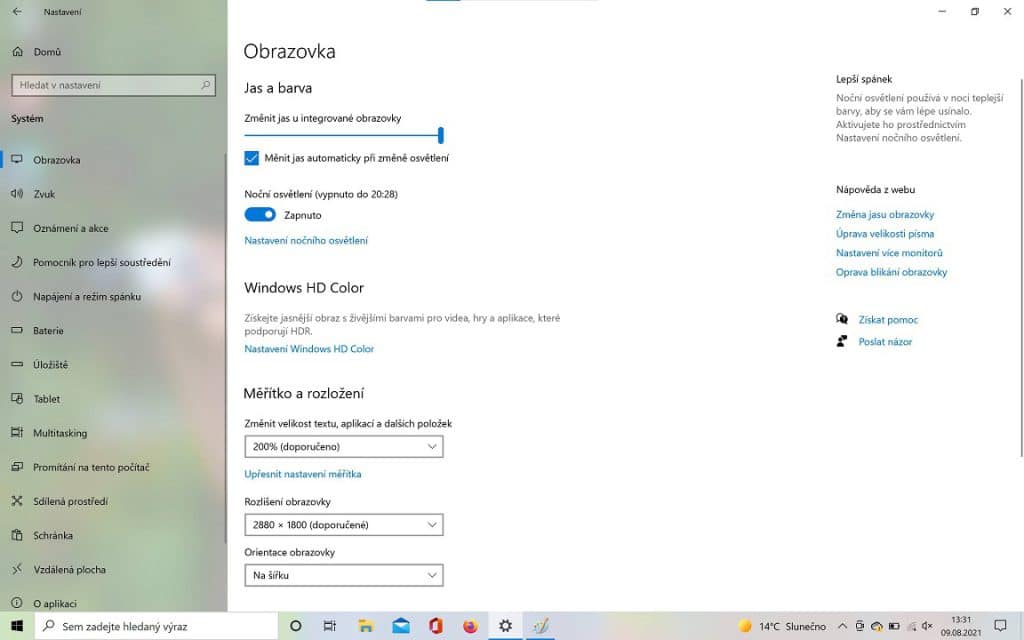
Task: Click the search magnifier in Hledat v nastavení
Action: point(205,85)
